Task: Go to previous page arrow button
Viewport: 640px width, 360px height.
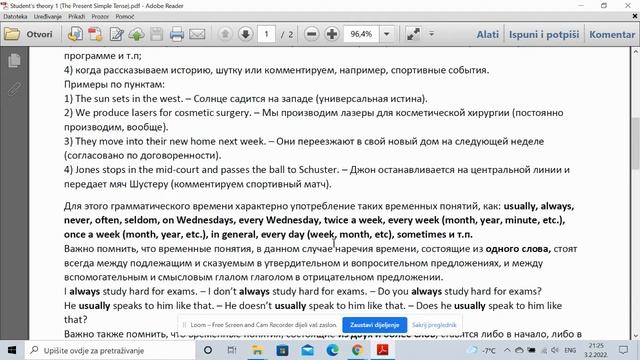Action: (x=225, y=34)
